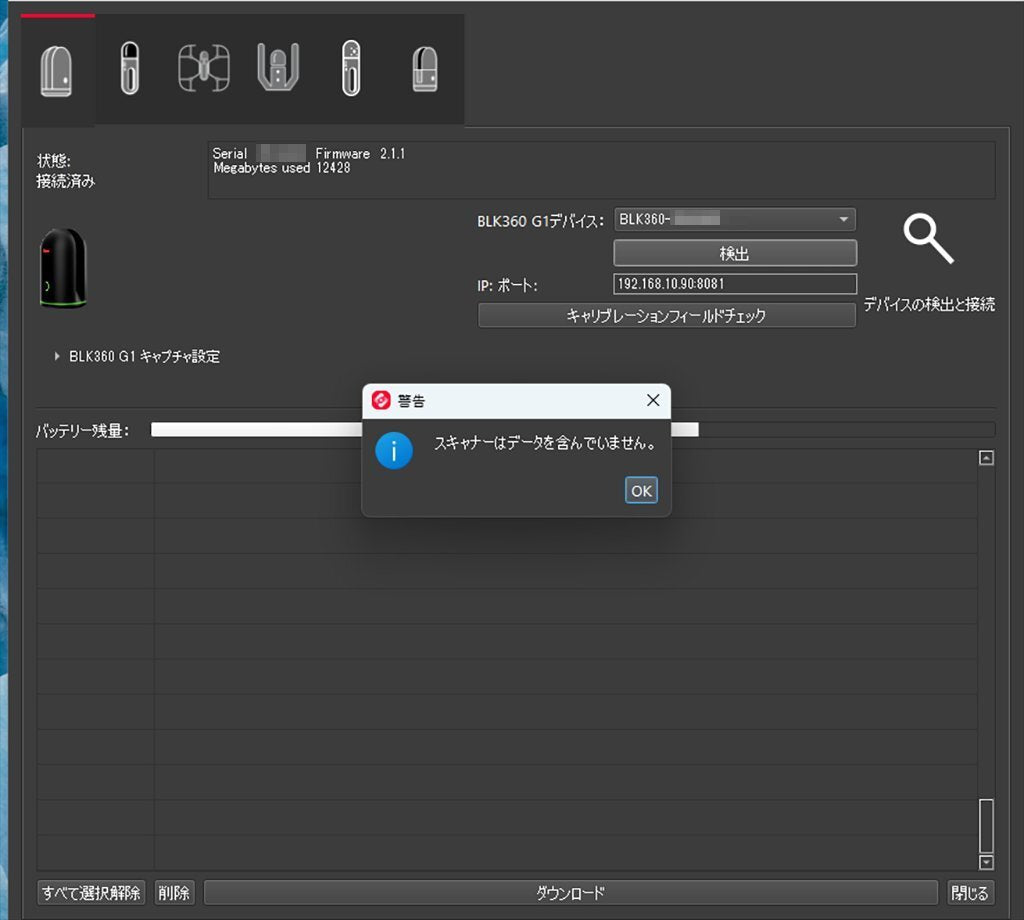Image resolution: width=1024 pixels, height=920 pixels.
Task: Click the Megabytes used 12428 text
Action: point(281,168)
